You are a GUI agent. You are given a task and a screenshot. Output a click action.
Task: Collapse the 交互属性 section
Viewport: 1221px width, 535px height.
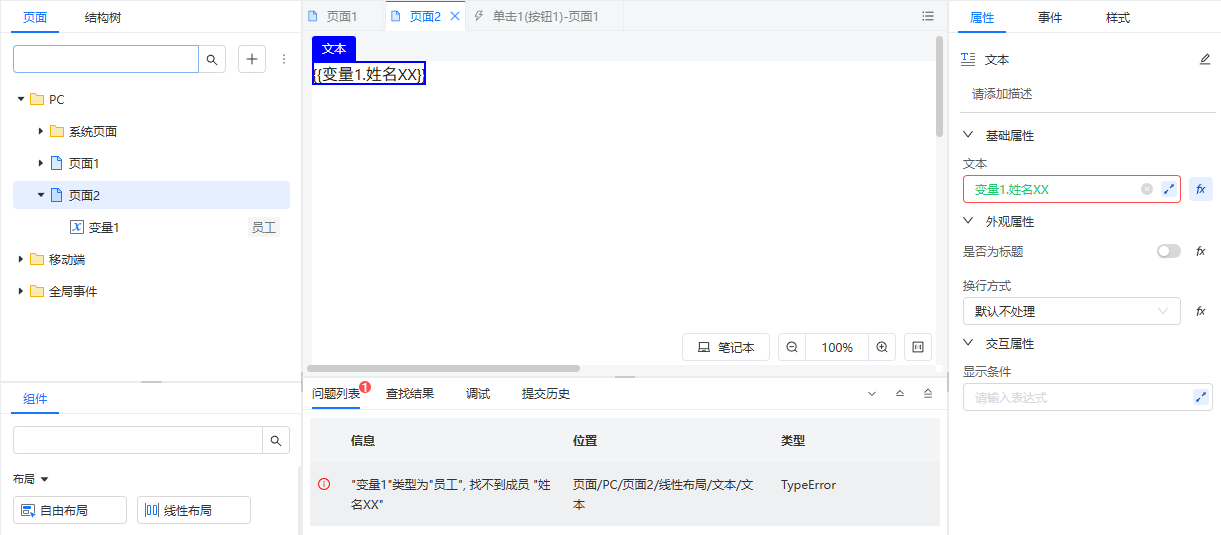click(x=968, y=343)
